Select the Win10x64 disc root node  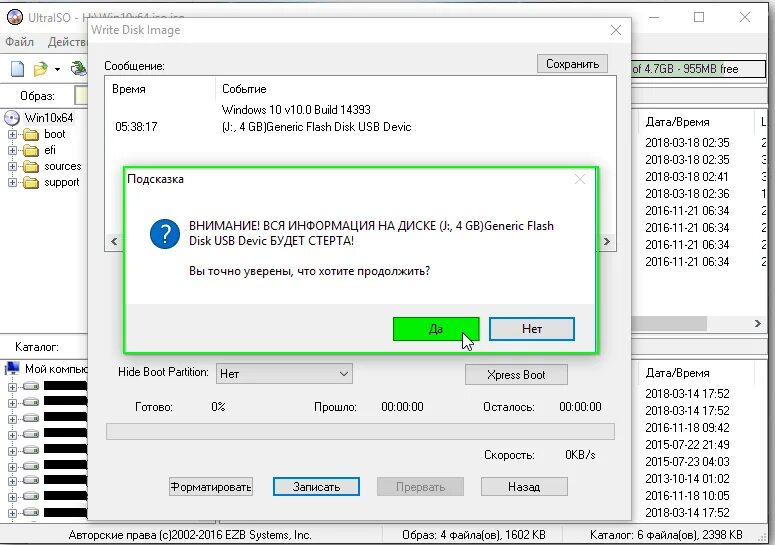48,118
